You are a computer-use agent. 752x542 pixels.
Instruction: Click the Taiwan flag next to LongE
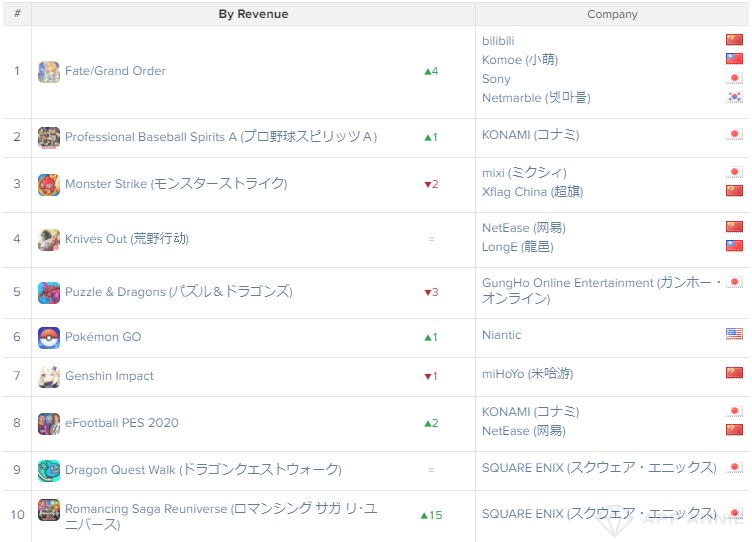[x=734, y=246]
